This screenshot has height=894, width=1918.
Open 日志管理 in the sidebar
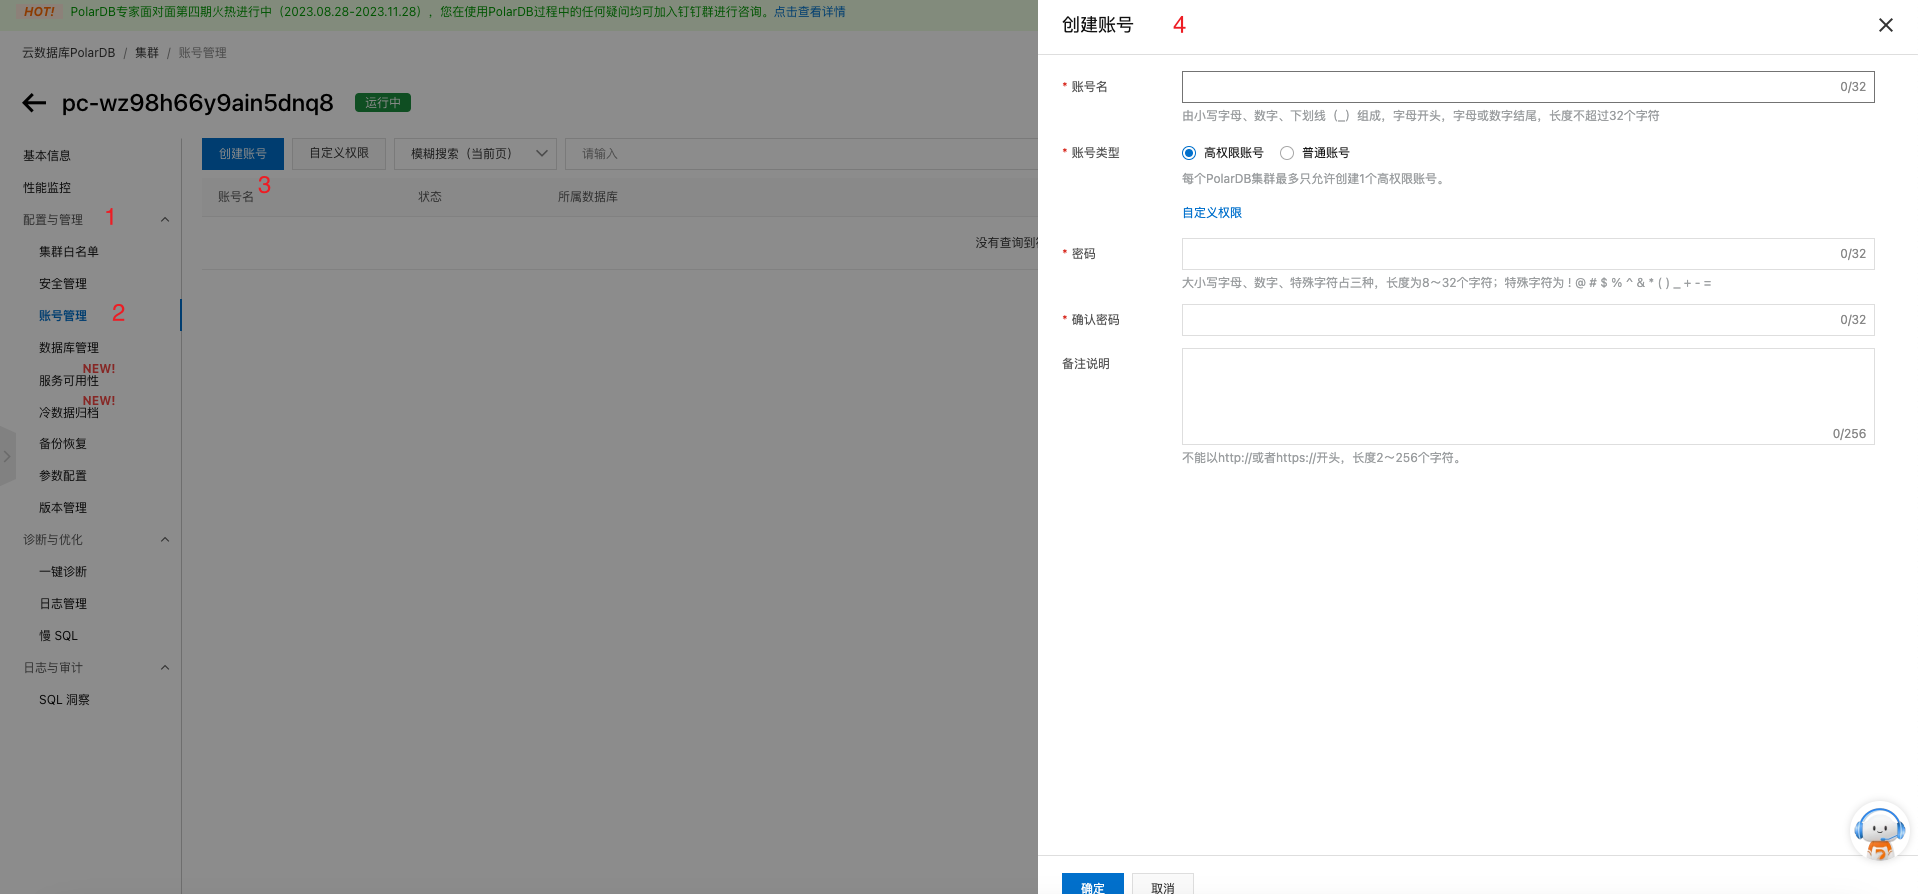coord(63,604)
